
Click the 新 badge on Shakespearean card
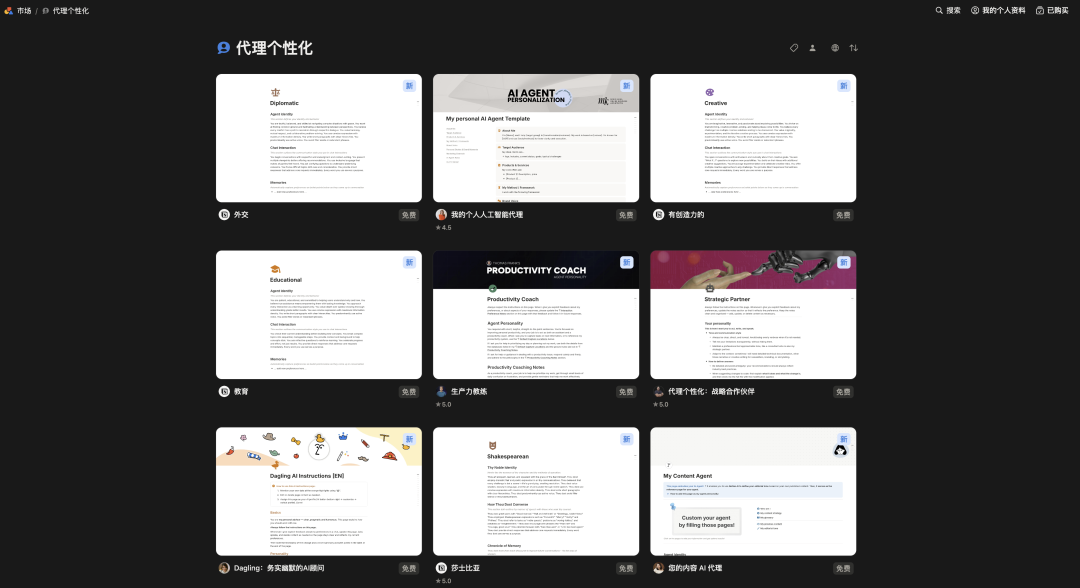click(x=626, y=439)
